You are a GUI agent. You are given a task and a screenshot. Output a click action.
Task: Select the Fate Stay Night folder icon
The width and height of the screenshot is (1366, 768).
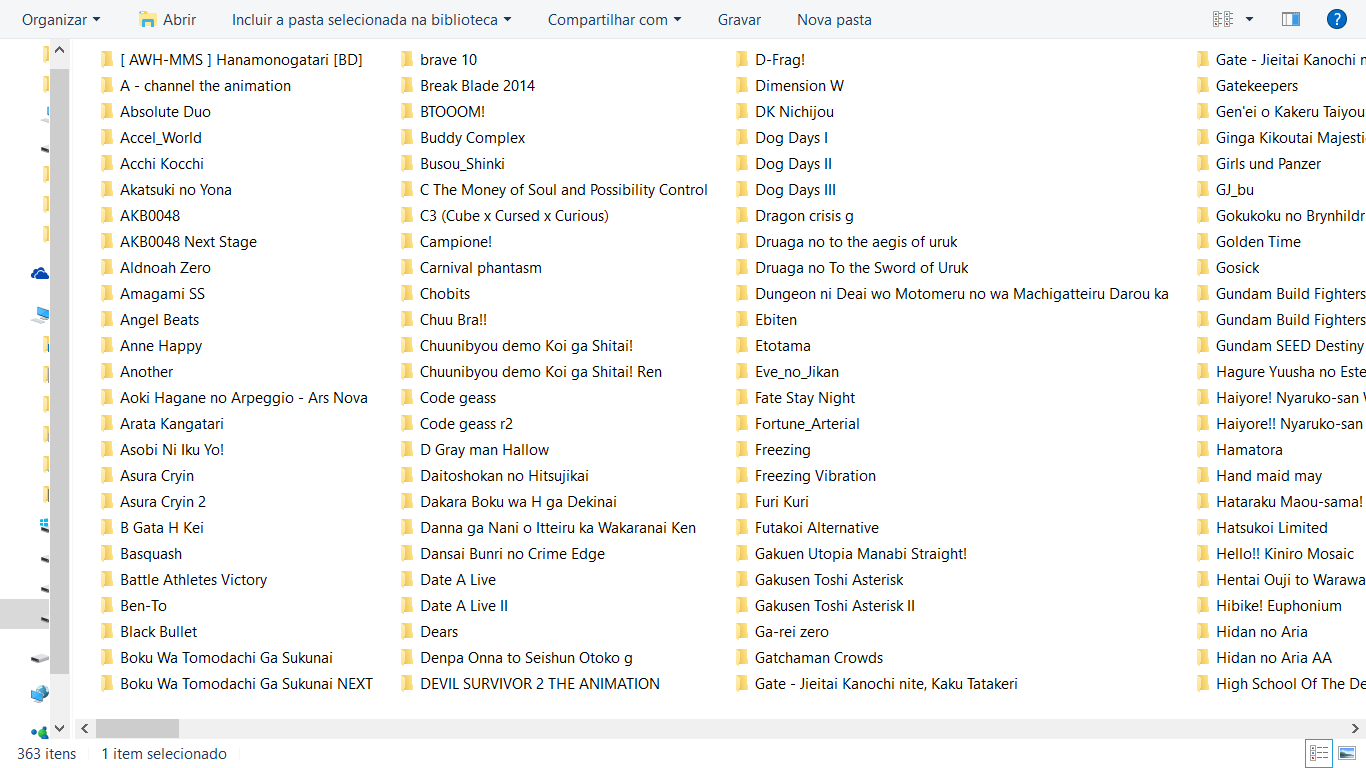(742, 397)
